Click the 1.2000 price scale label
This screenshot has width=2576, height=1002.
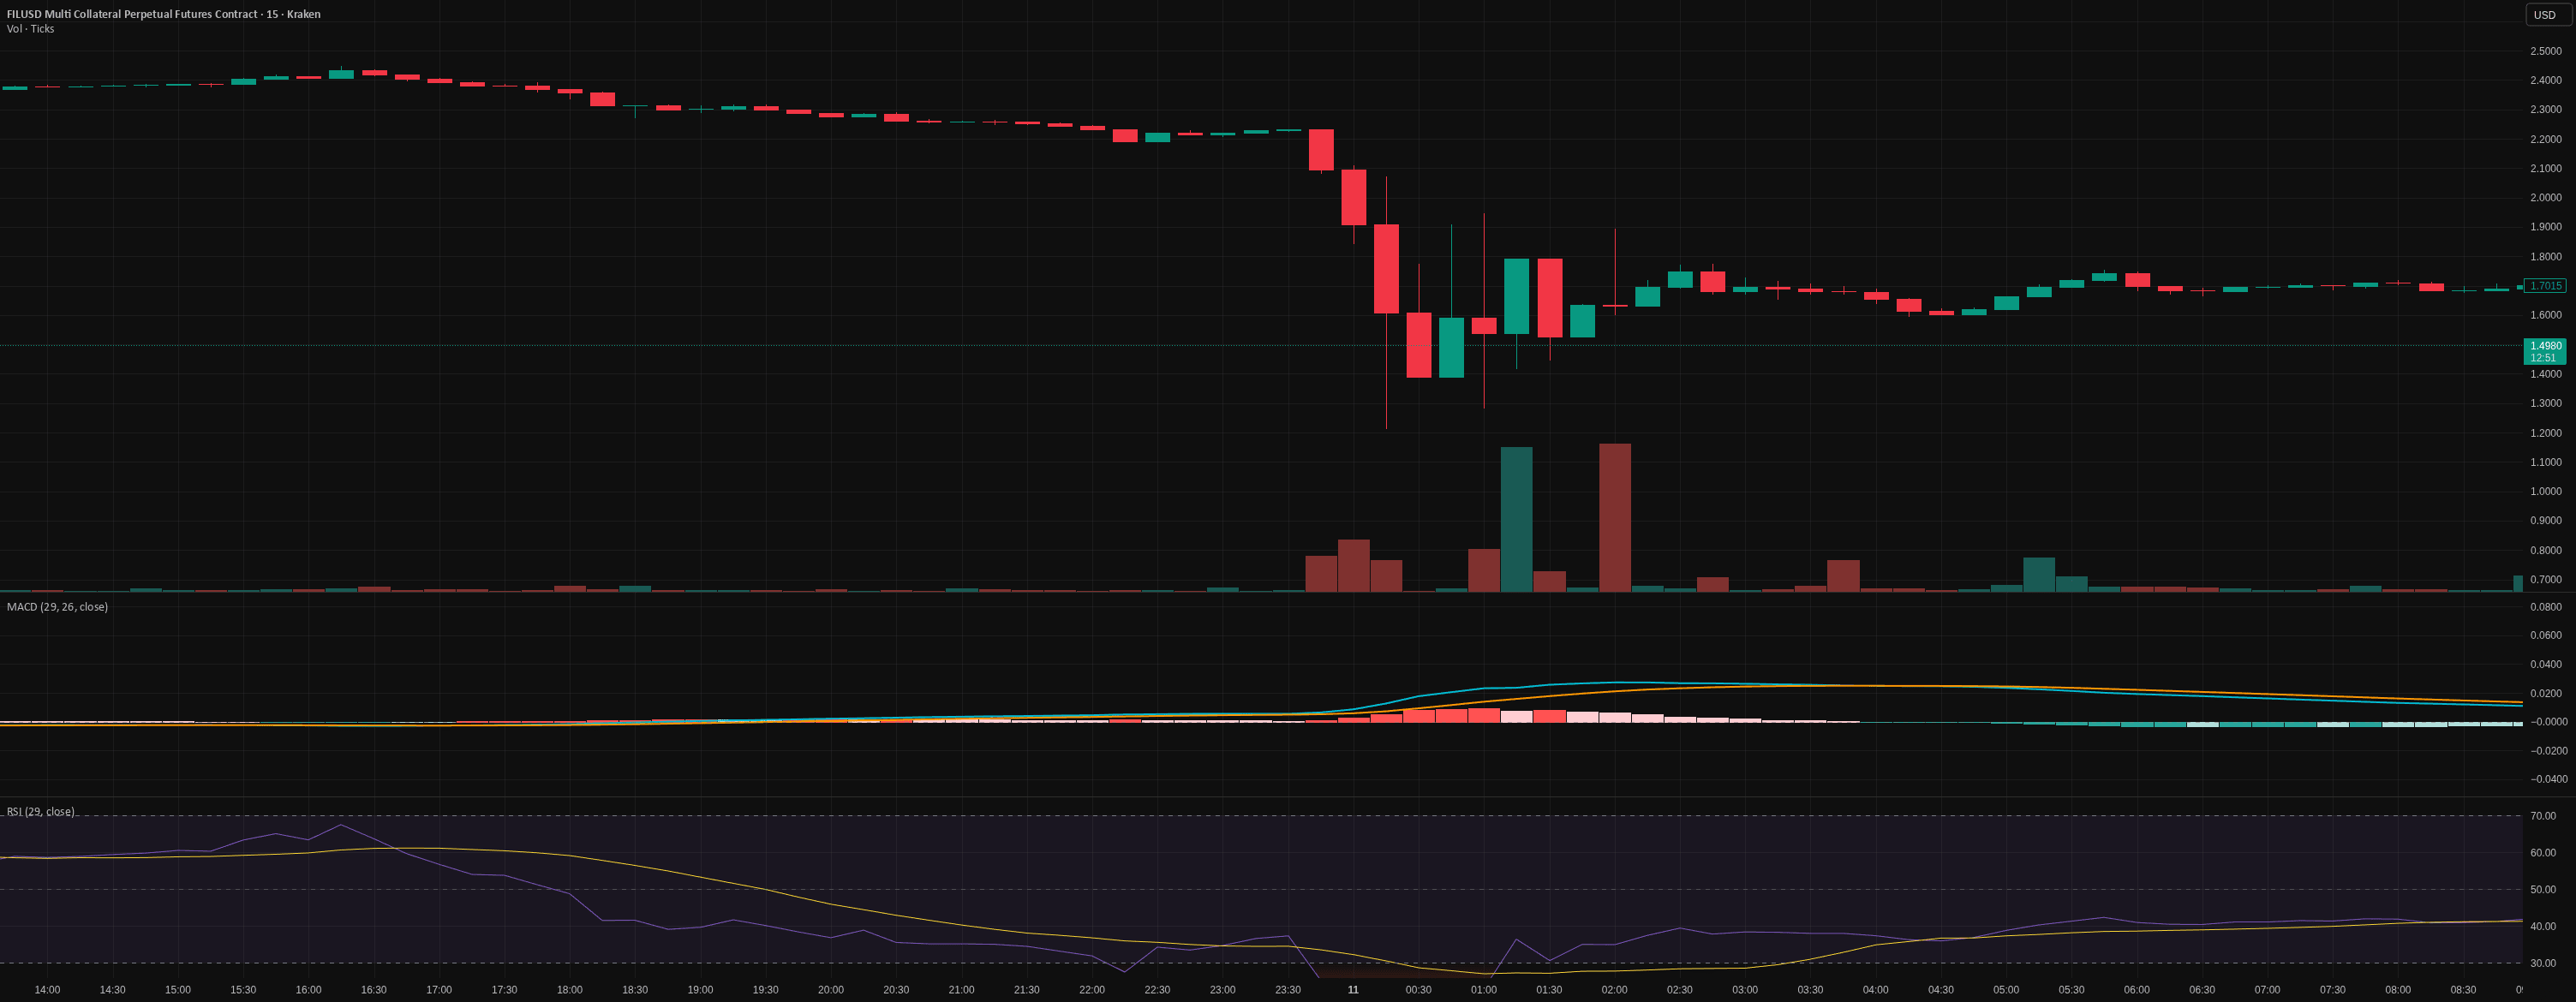pyautogui.click(x=2545, y=433)
